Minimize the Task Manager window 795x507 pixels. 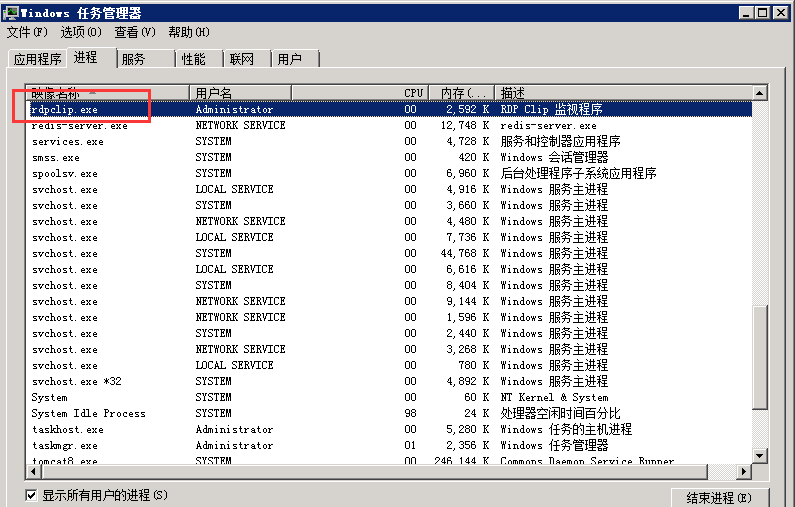point(745,13)
